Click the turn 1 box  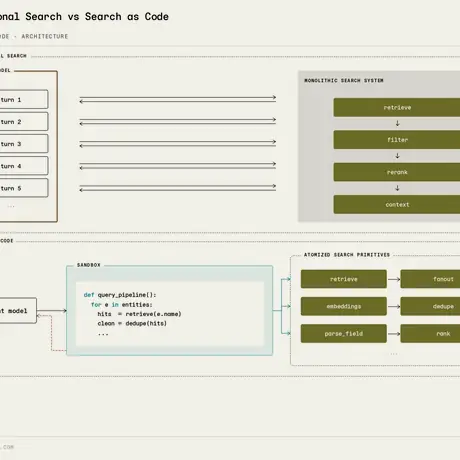point(23,99)
